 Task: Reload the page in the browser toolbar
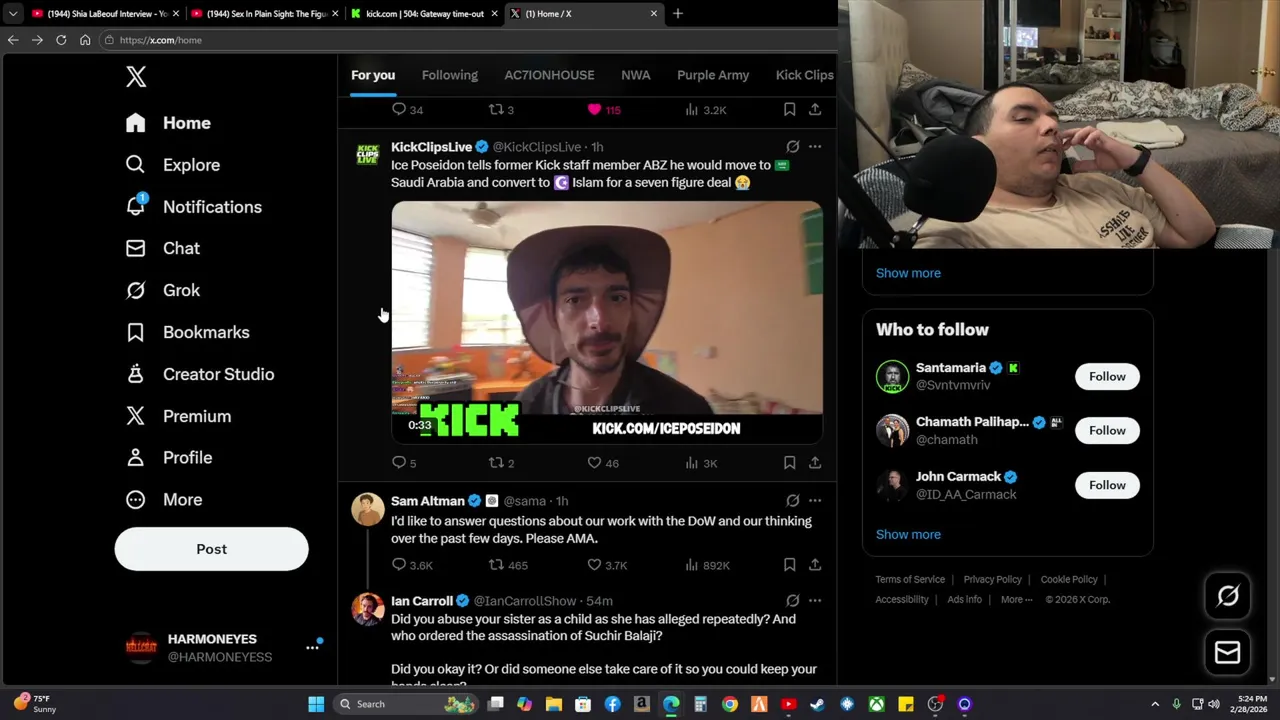tap(61, 40)
